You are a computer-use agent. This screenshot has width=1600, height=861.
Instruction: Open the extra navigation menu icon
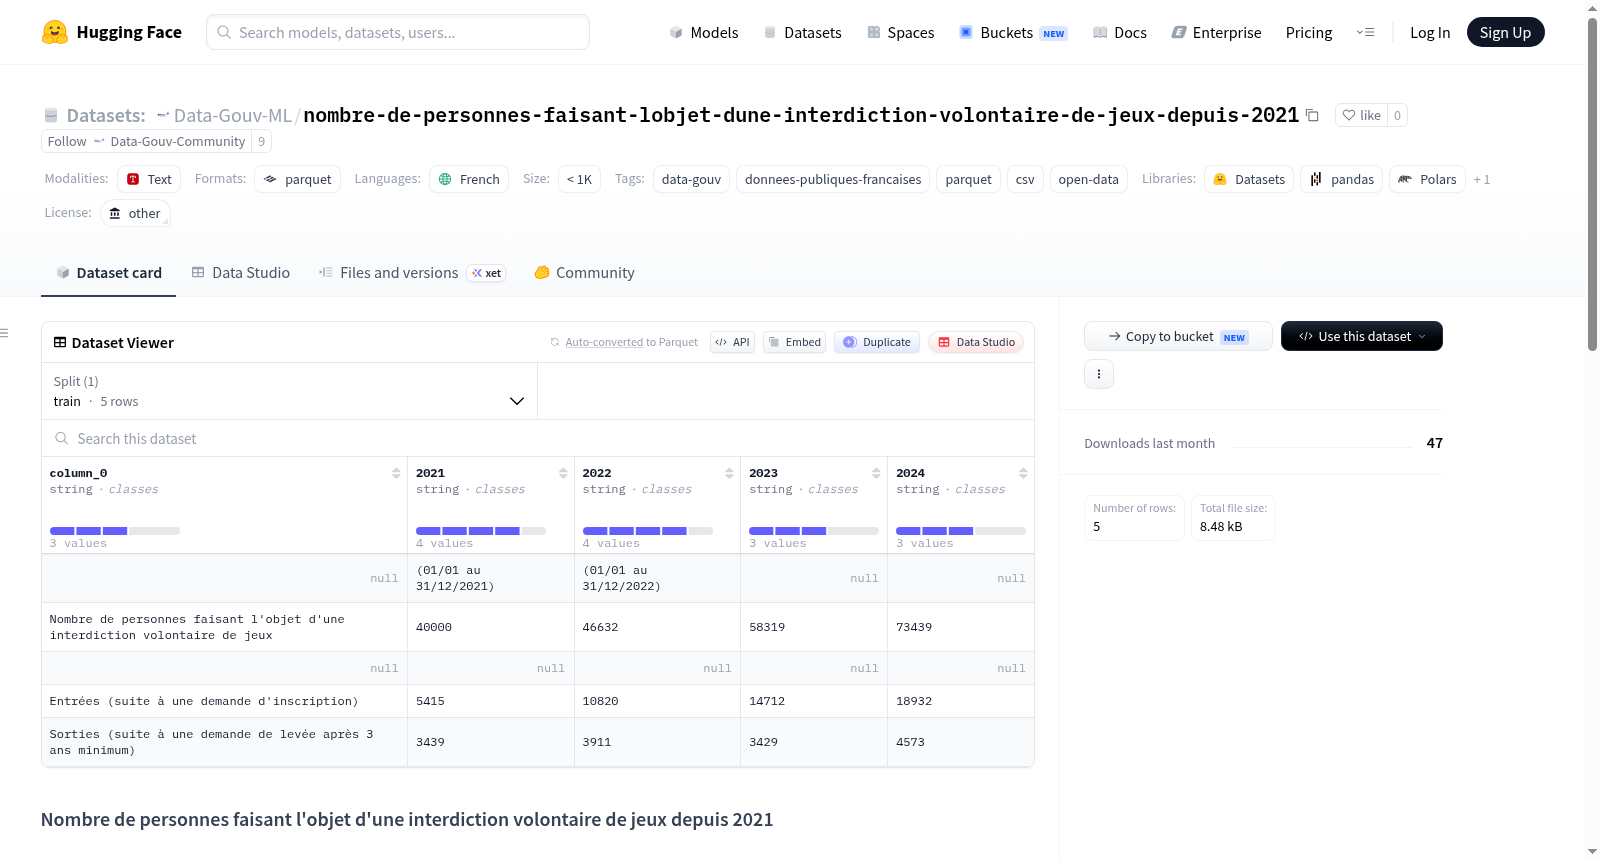[x=1365, y=32]
